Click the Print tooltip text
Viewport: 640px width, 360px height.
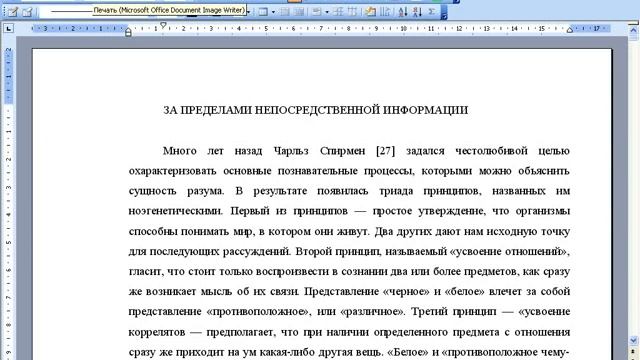(x=169, y=10)
